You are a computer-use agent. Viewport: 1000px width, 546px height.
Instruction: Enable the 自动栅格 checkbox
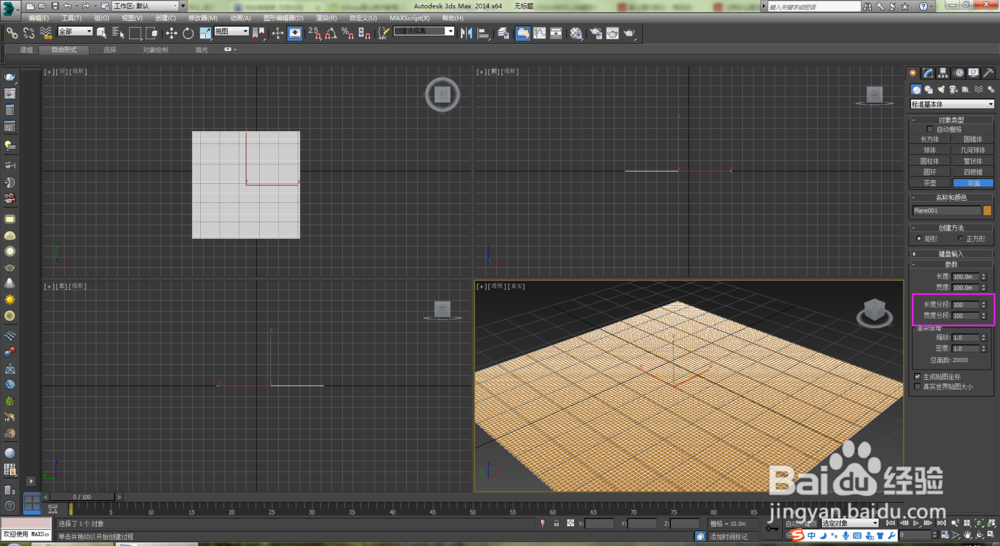[x=930, y=129]
